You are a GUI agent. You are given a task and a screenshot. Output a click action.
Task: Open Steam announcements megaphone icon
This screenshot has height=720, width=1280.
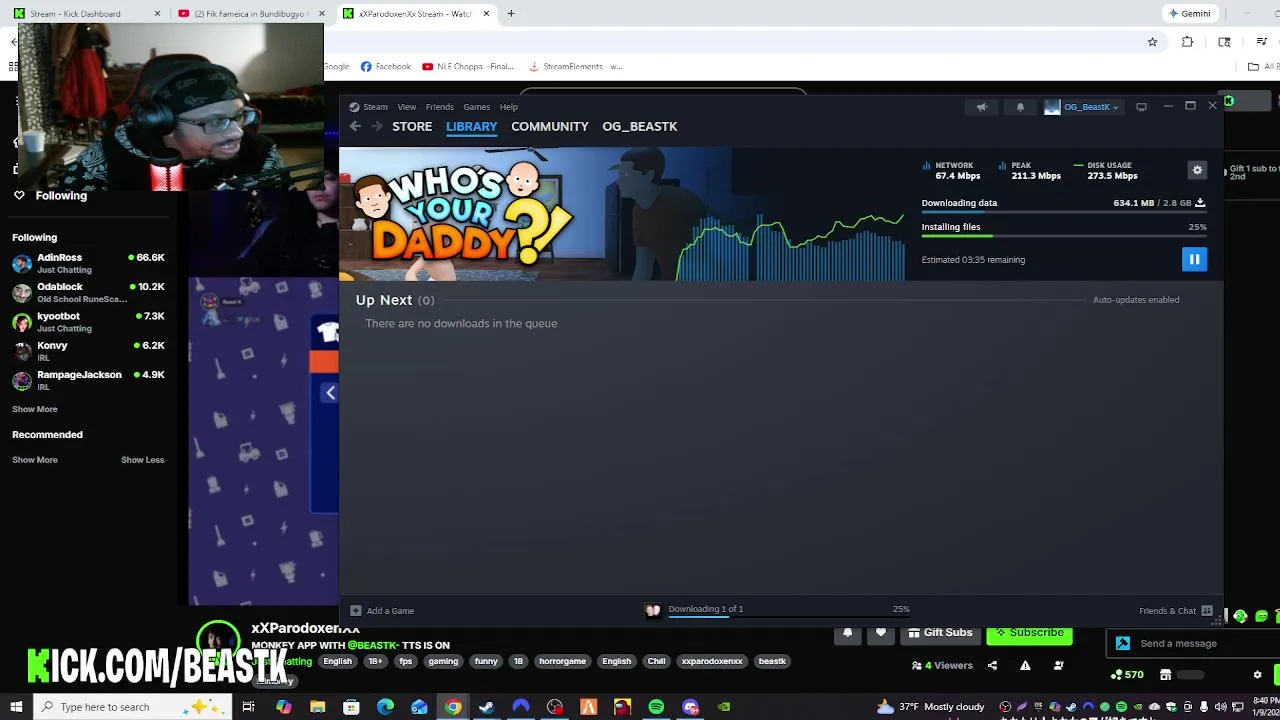[982, 107]
